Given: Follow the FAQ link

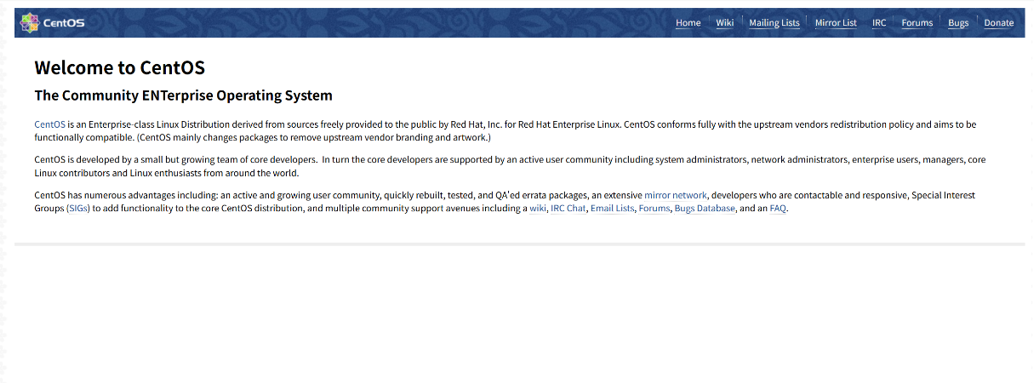Looking at the screenshot, I should (x=778, y=209).
